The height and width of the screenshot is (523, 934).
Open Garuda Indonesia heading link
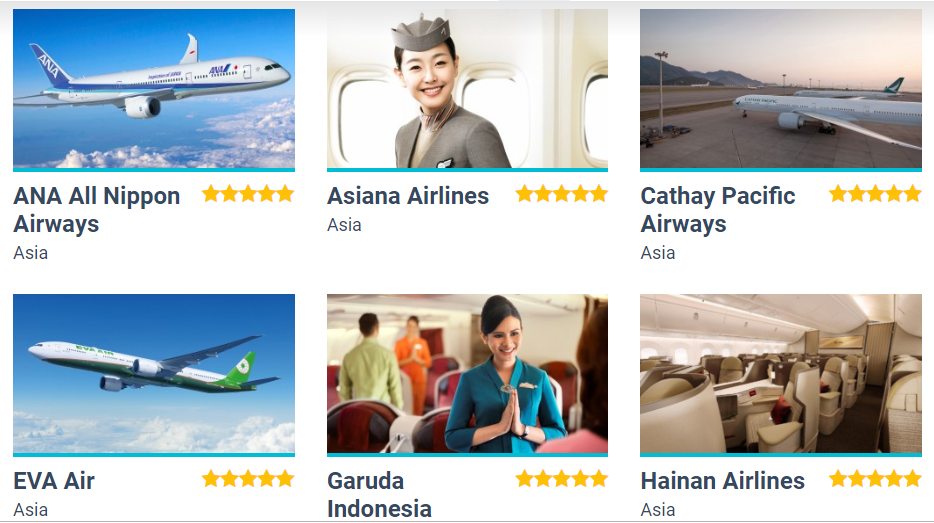(x=379, y=495)
